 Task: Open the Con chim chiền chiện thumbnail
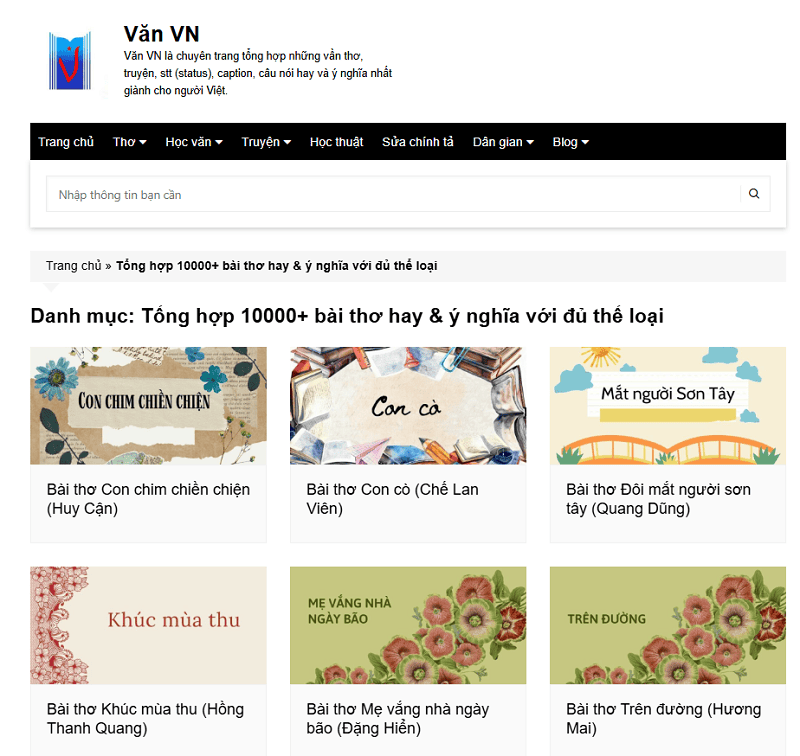(x=148, y=406)
